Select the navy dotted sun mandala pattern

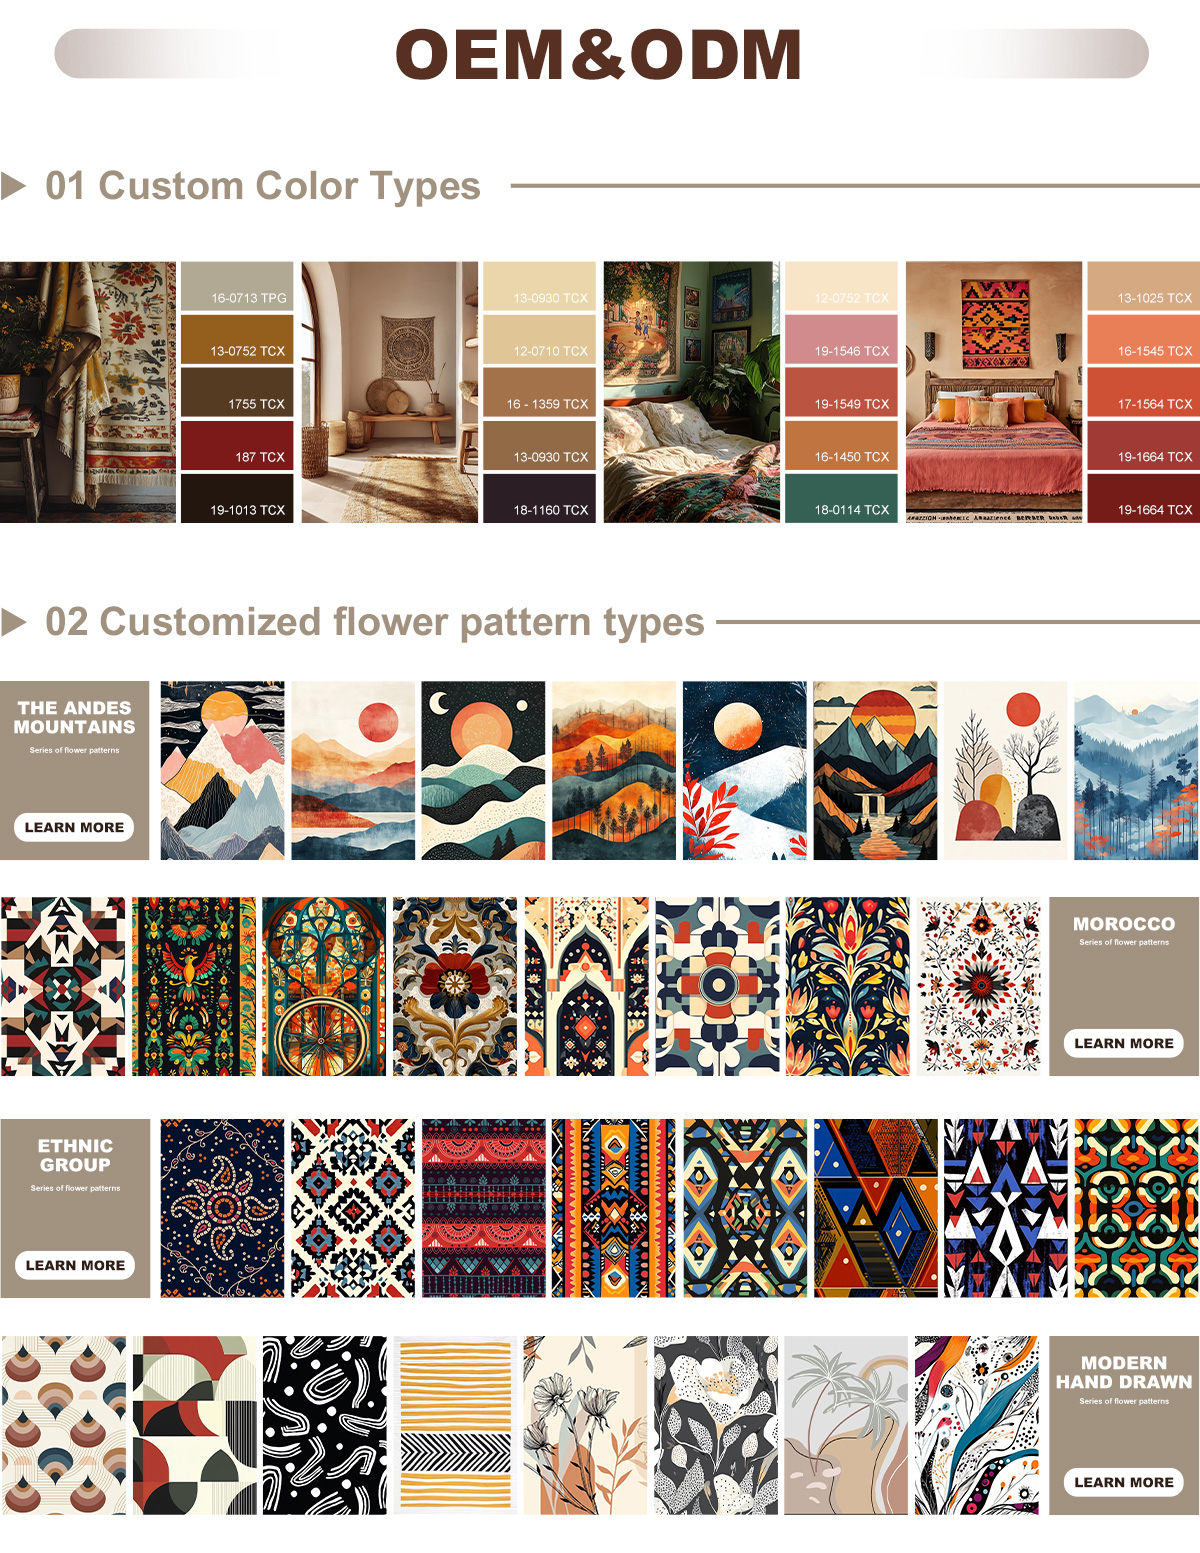[222, 1208]
